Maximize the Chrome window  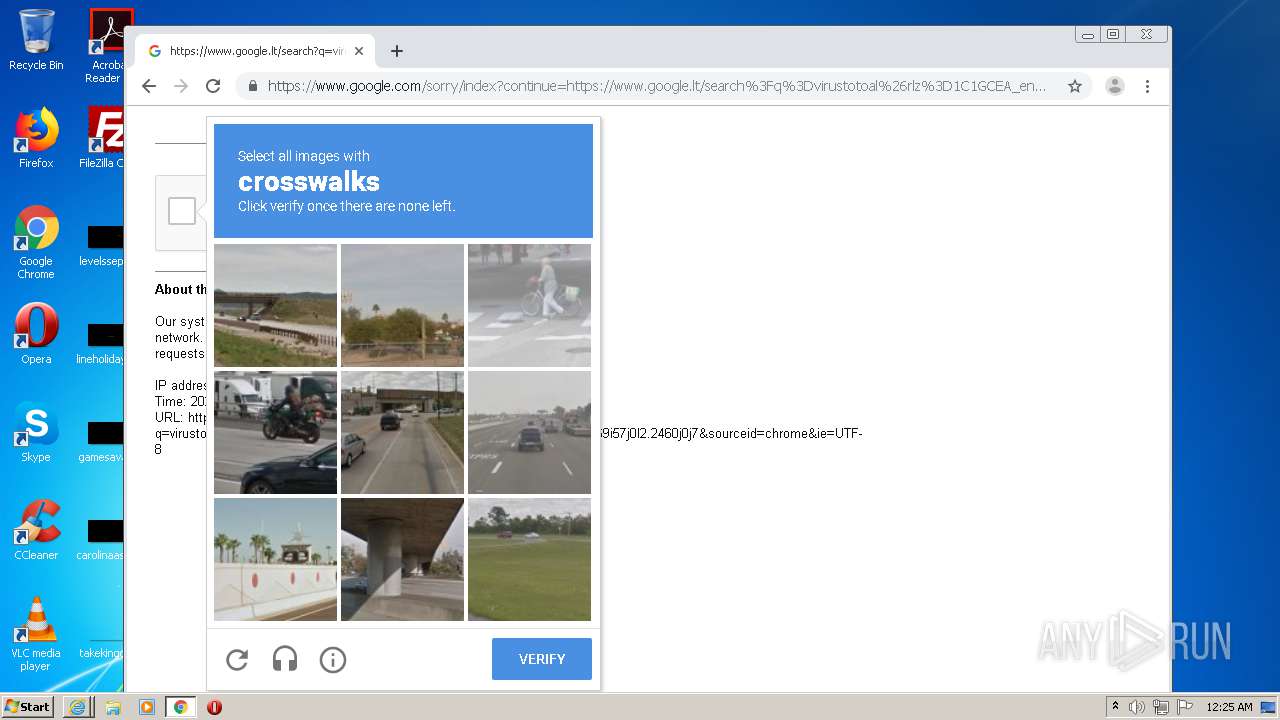click(x=1112, y=34)
